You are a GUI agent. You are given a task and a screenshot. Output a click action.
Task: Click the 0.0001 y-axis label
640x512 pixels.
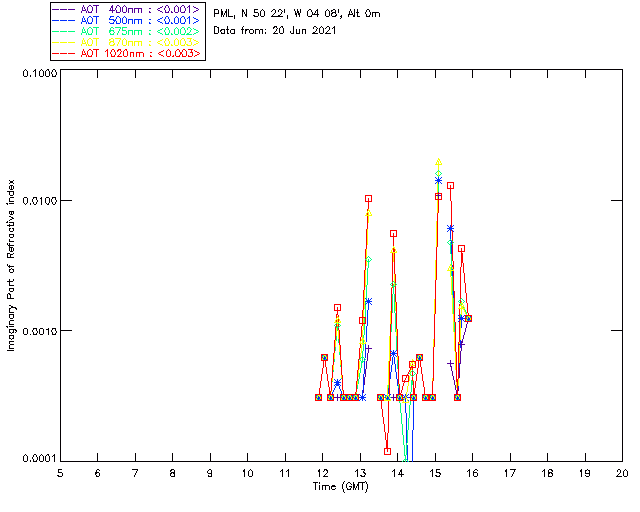[39, 459]
